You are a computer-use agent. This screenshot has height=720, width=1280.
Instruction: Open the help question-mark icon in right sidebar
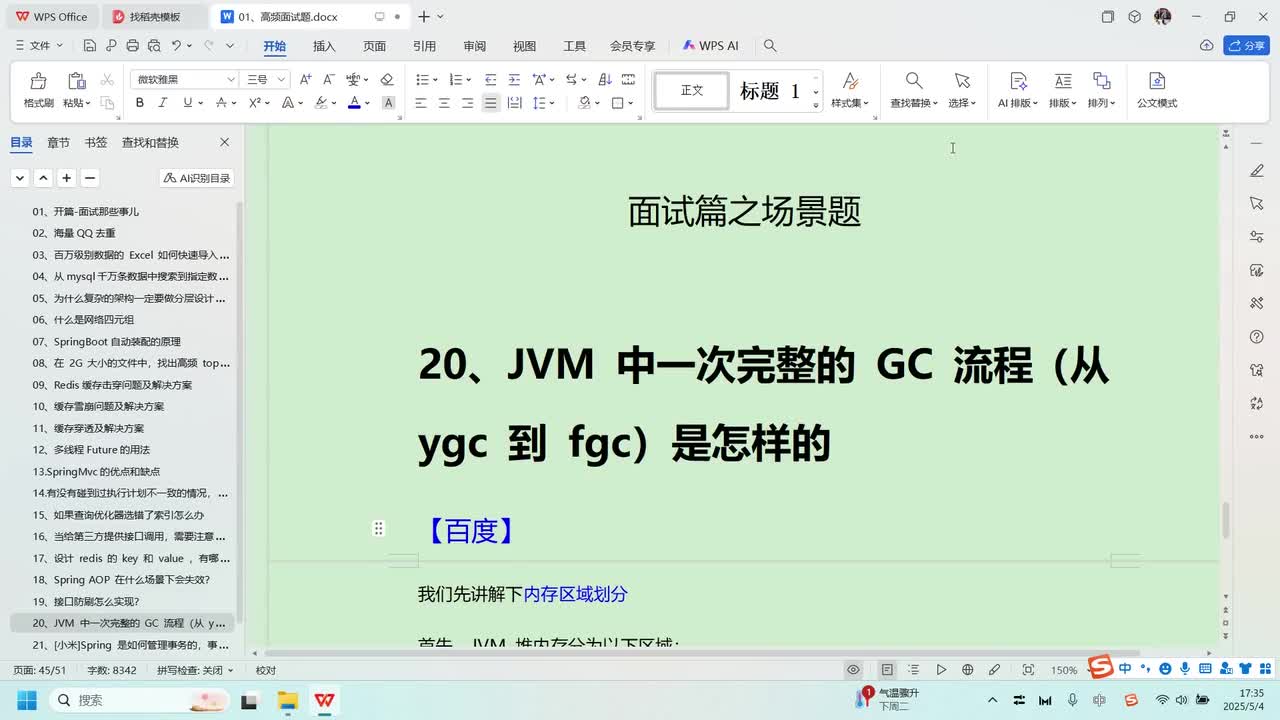point(1257,338)
